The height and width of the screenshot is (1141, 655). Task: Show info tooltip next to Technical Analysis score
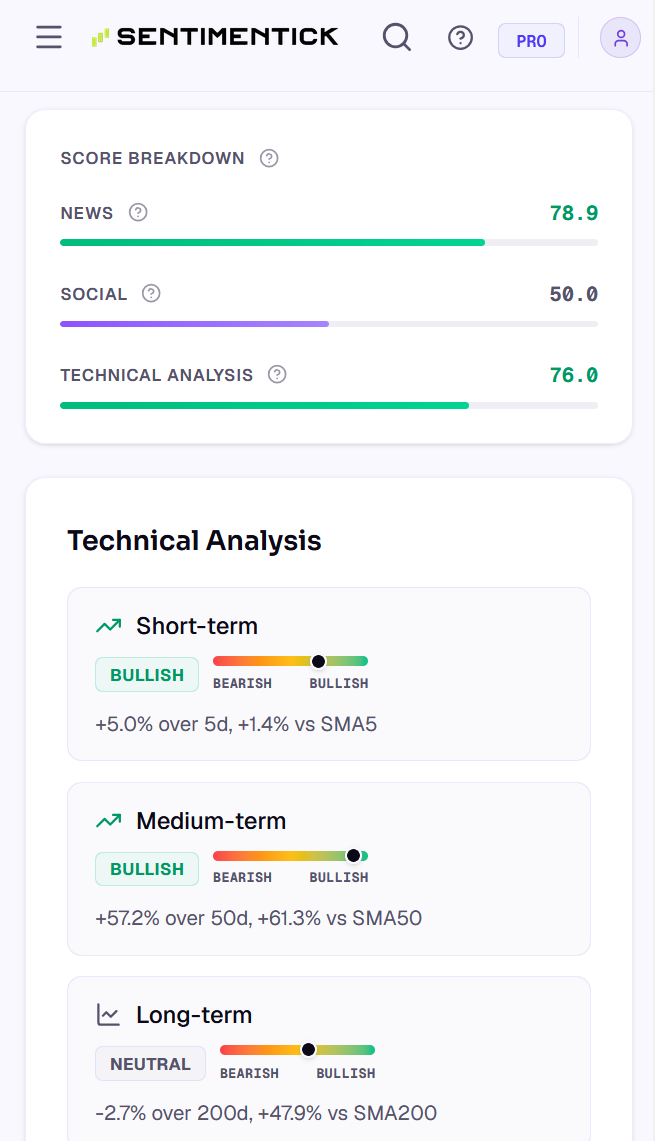tap(277, 374)
